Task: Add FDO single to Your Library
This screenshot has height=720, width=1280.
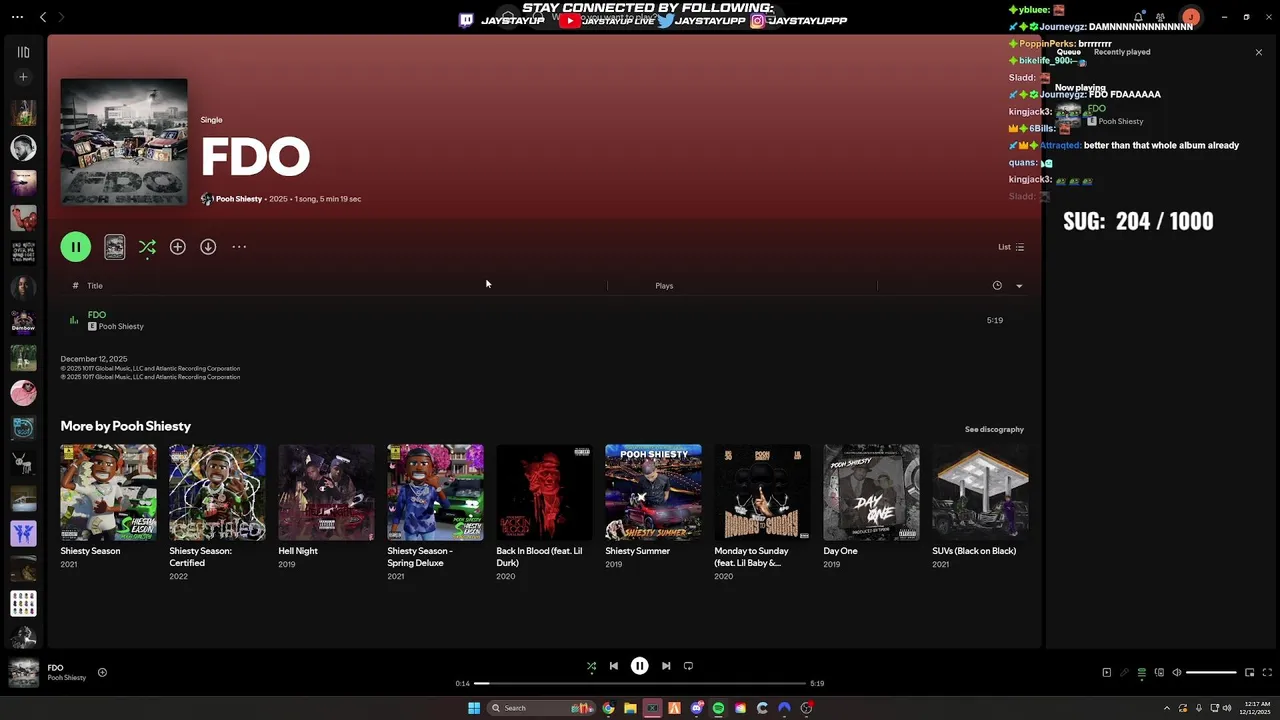Action: [178, 247]
